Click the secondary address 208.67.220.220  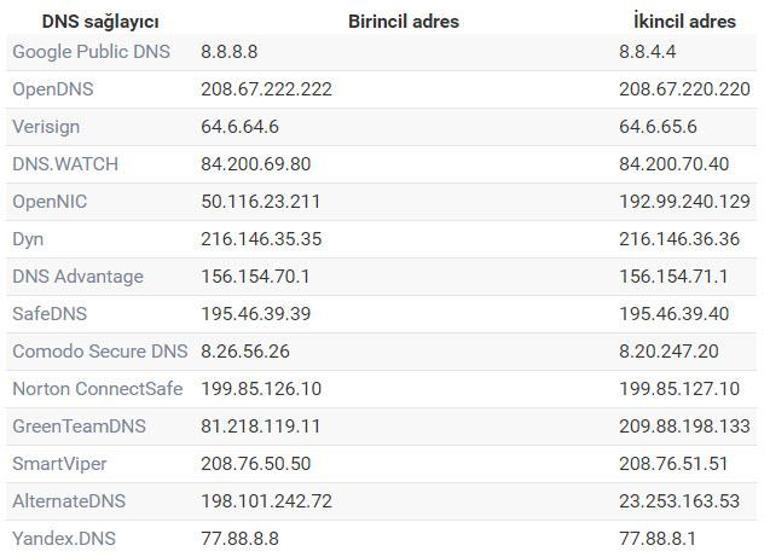684,89
